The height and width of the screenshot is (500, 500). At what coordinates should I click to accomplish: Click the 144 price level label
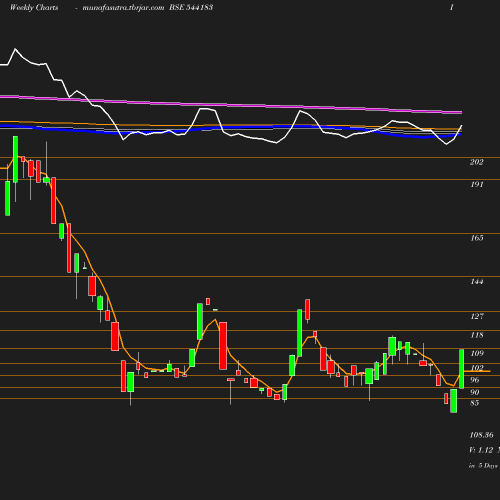pos(477,281)
